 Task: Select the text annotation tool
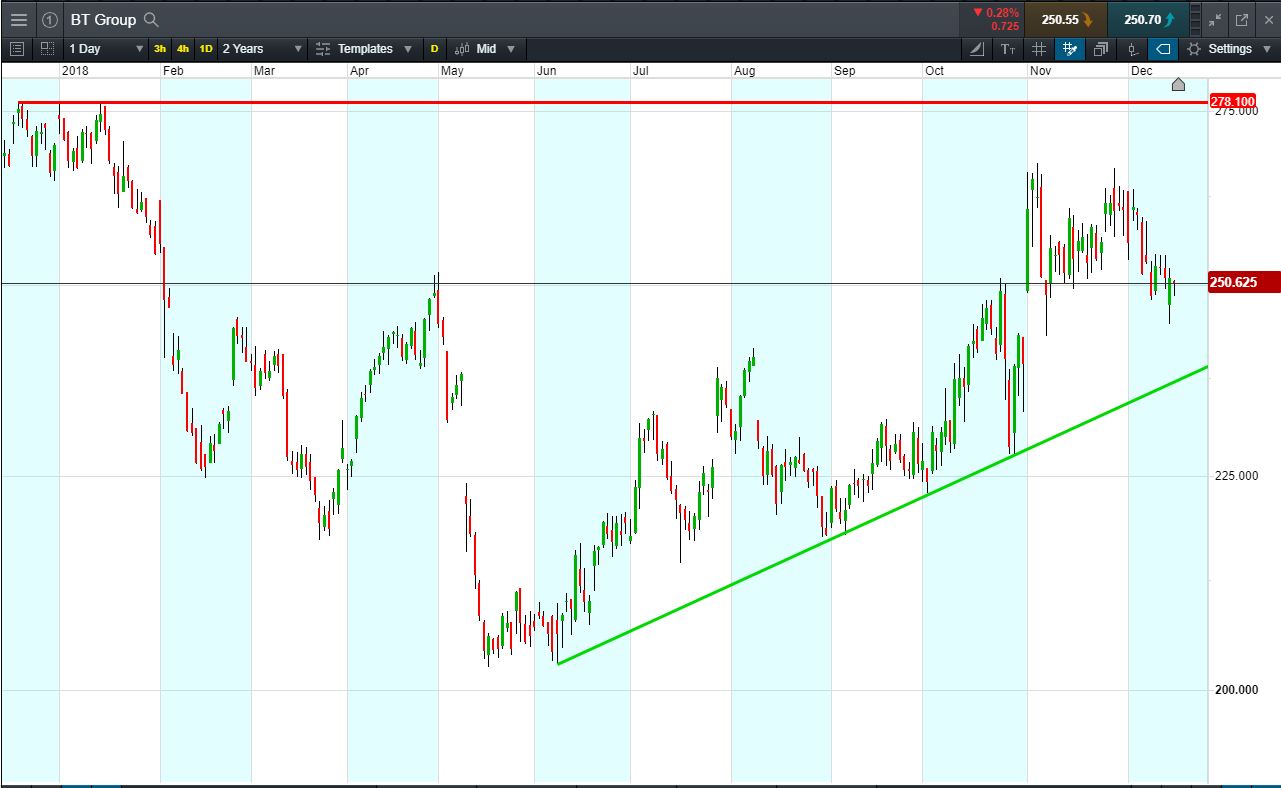tap(1008, 49)
